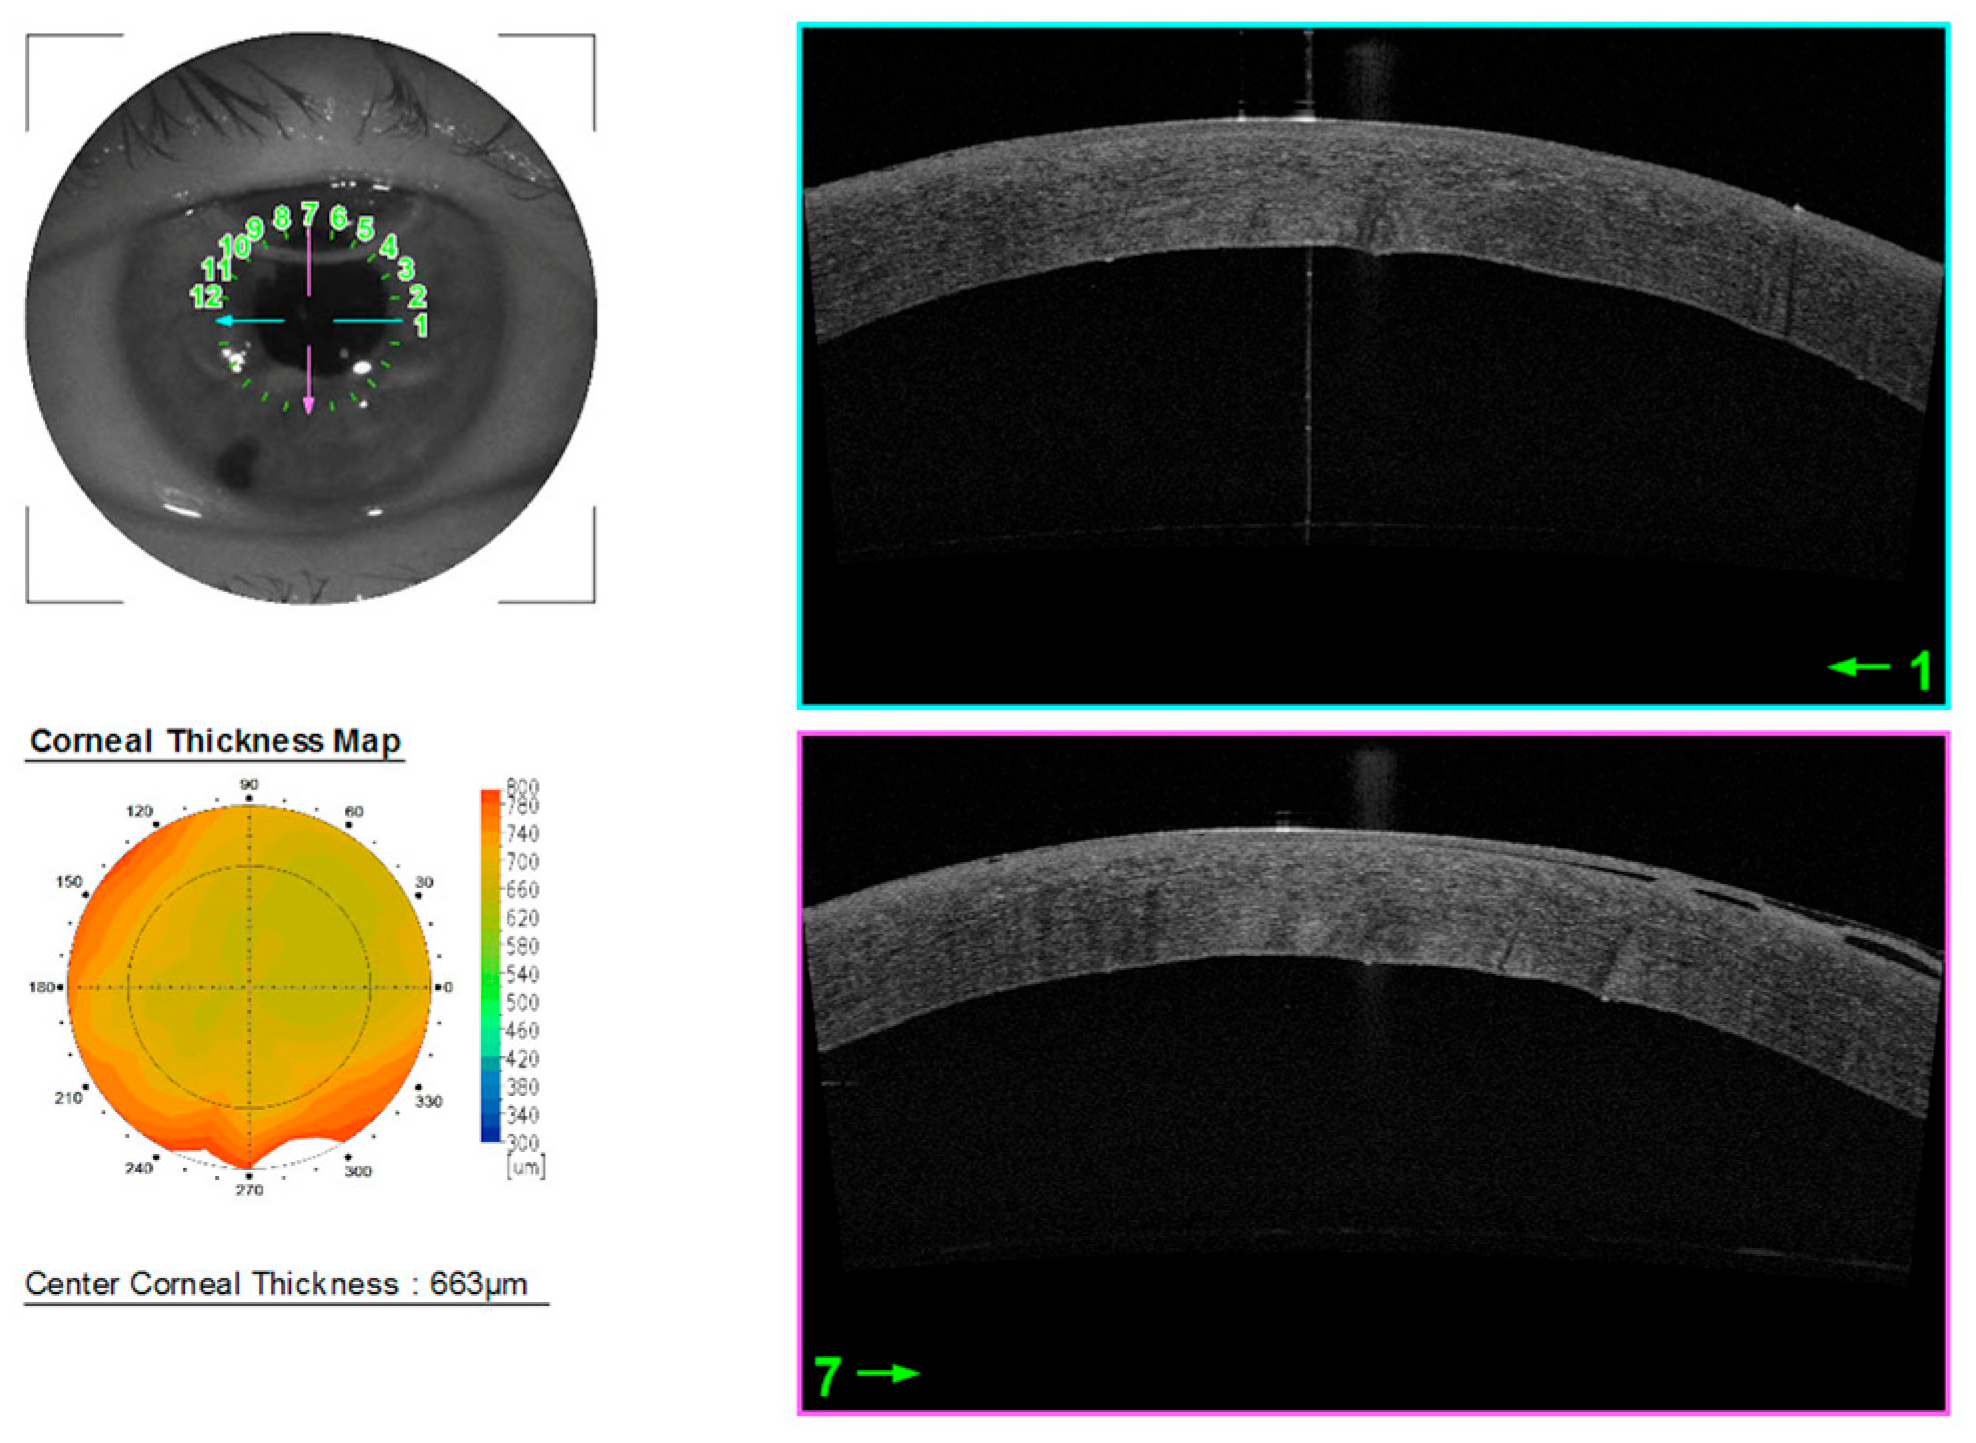This screenshot has height=1443, width=1976.
Task: Click the Corneal Thickness Map heading
Action: tap(215, 741)
